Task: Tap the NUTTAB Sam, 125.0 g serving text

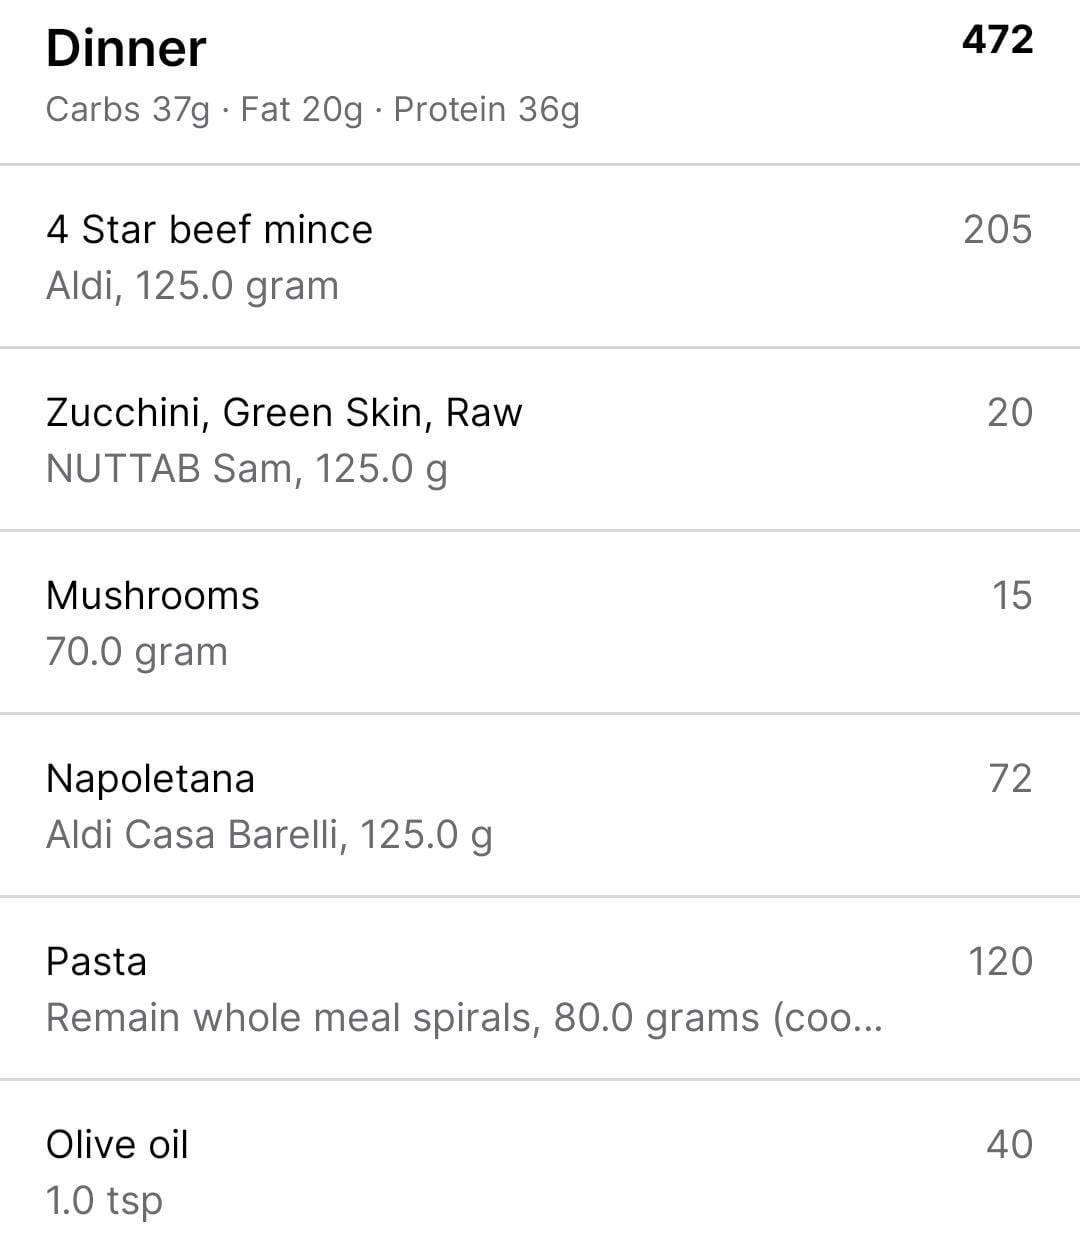Action: tap(247, 470)
